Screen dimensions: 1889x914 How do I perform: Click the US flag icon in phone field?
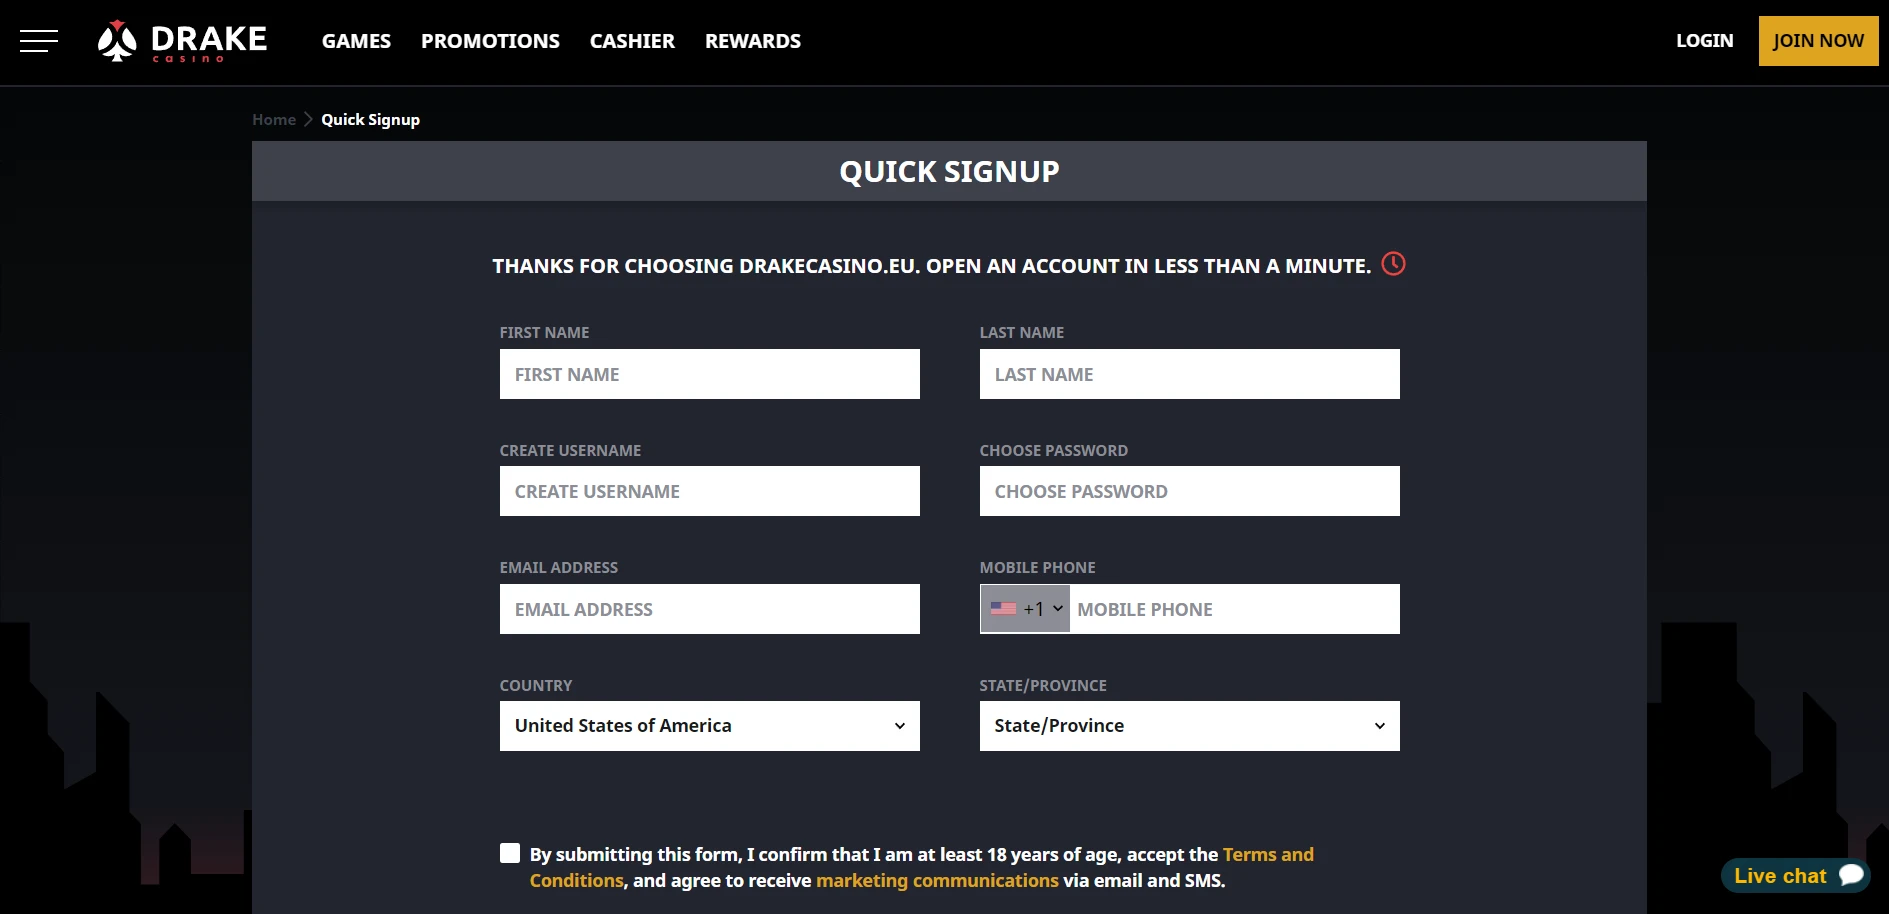[1003, 609]
